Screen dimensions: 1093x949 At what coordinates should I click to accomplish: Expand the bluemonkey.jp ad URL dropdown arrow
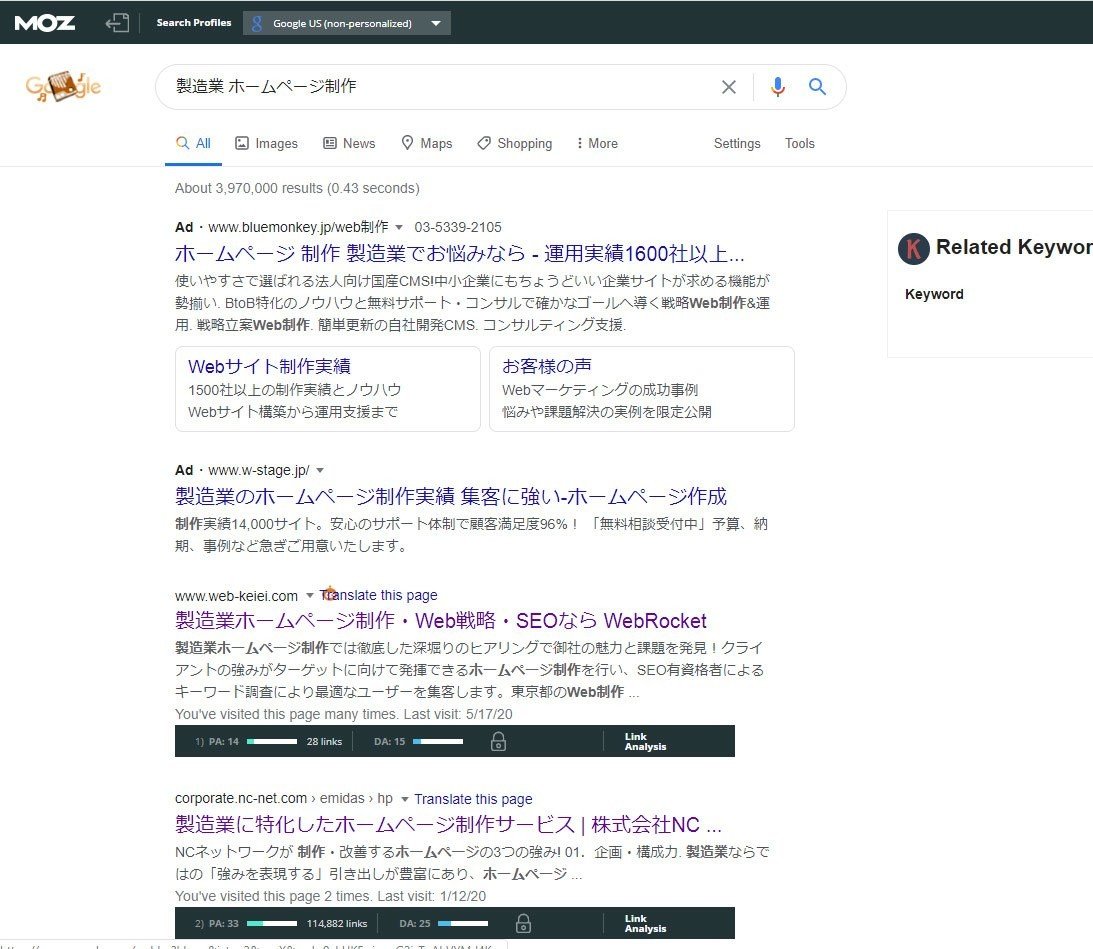coord(399,227)
